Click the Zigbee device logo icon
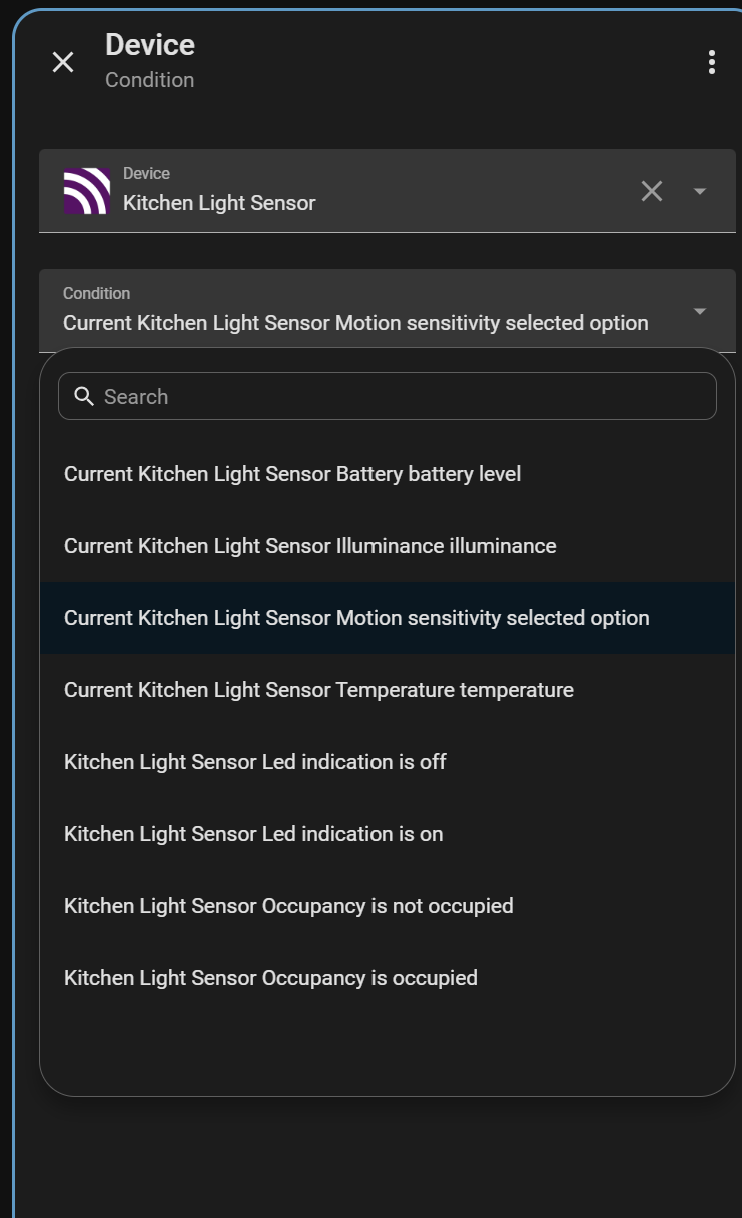Image resolution: width=742 pixels, height=1218 pixels. click(x=86, y=191)
